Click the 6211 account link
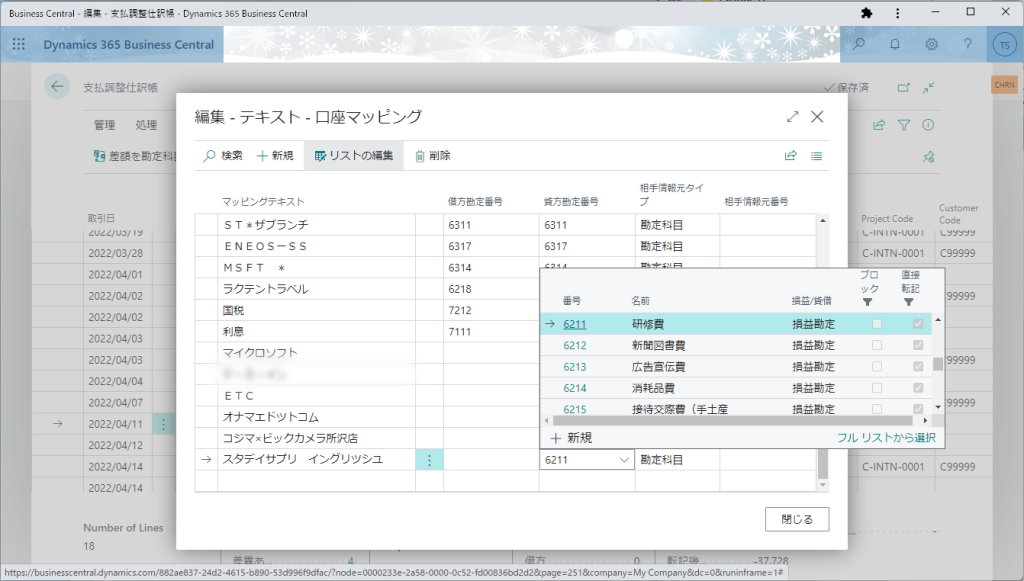This screenshot has width=1024, height=581. [x=575, y=324]
